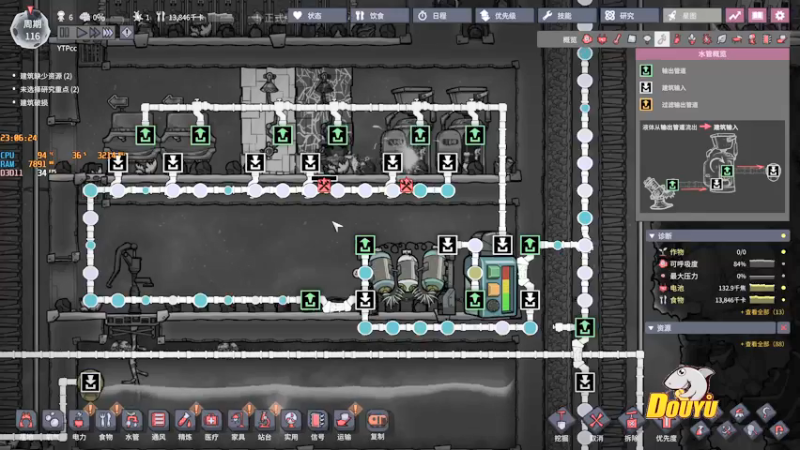Expand 查看全部 (13) diagnostics list

762,312
